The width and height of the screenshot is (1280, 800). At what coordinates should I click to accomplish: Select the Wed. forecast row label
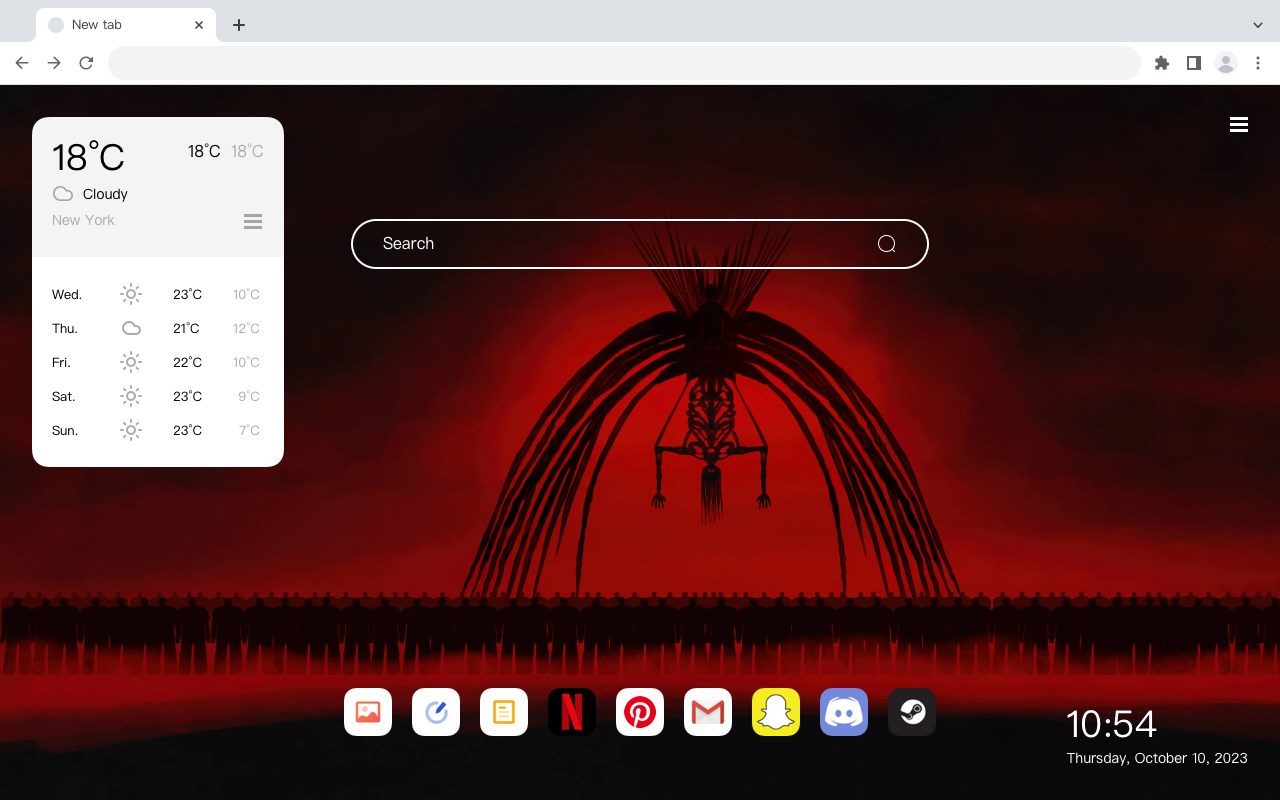click(x=67, y=294)
